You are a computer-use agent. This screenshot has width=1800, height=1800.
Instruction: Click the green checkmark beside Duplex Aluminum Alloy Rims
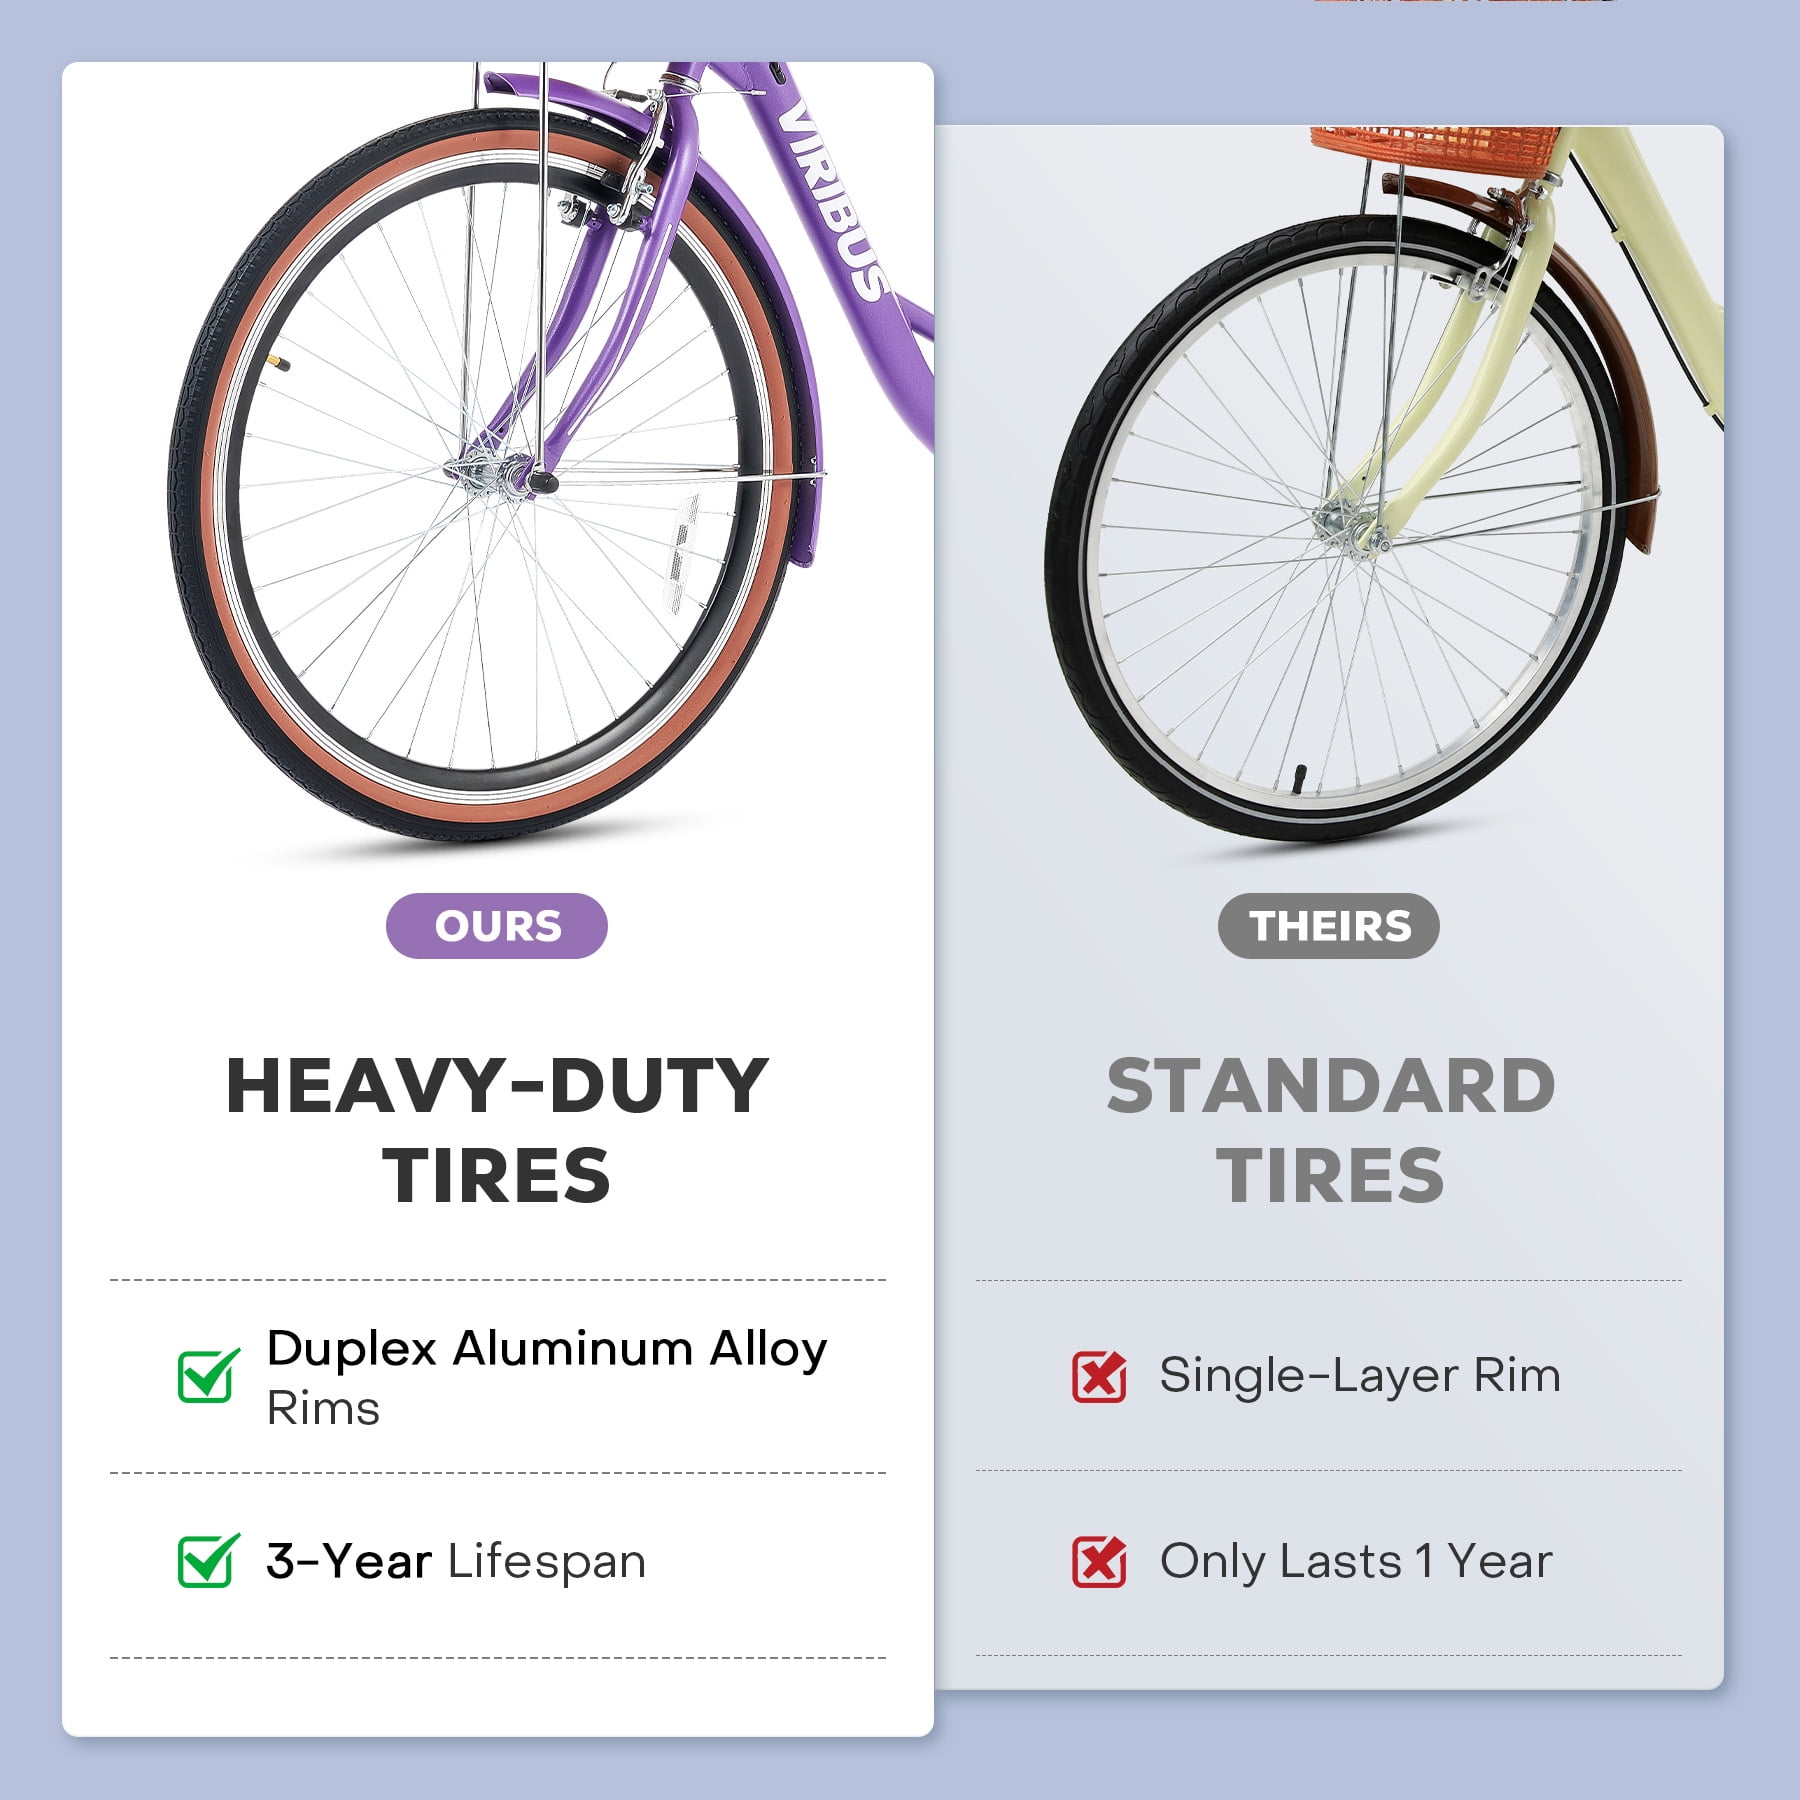(x=208, y=1375)
